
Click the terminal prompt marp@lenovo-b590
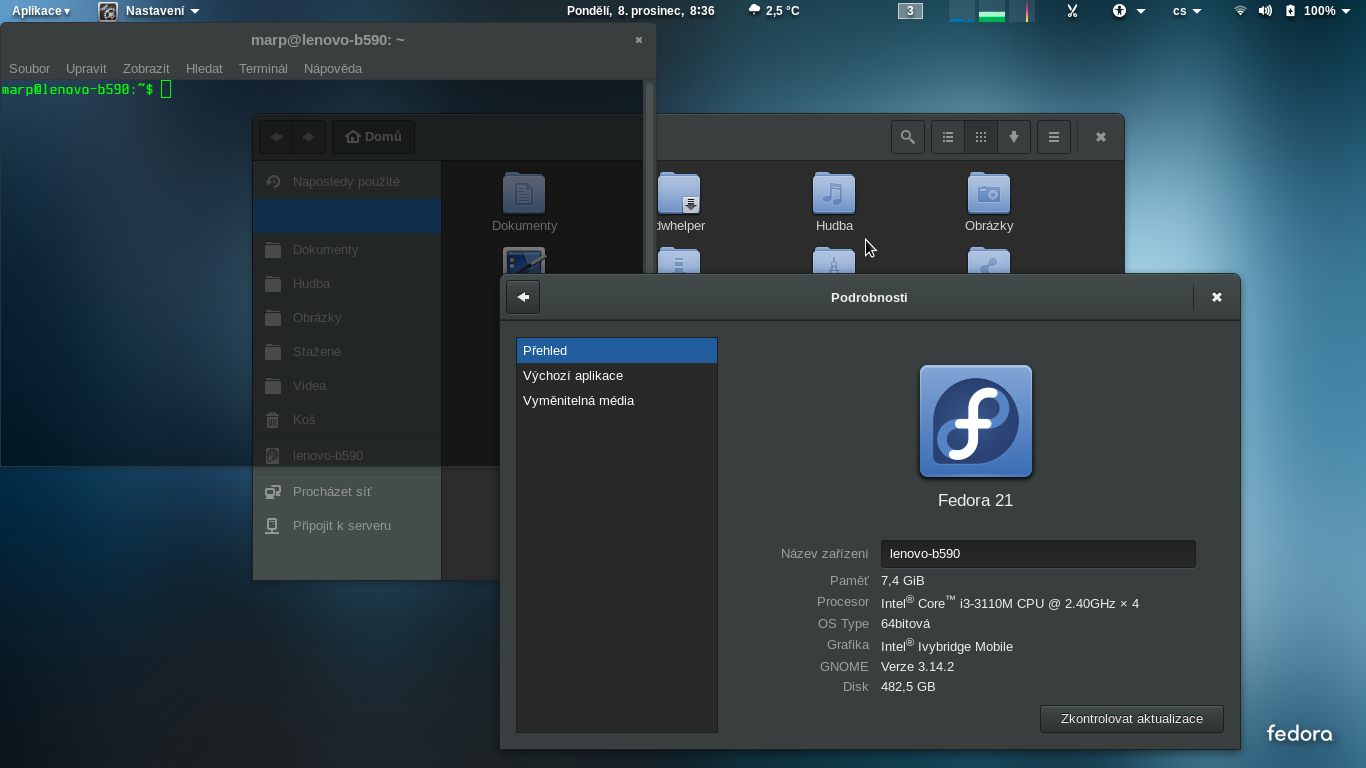click(x=78, y=89)
